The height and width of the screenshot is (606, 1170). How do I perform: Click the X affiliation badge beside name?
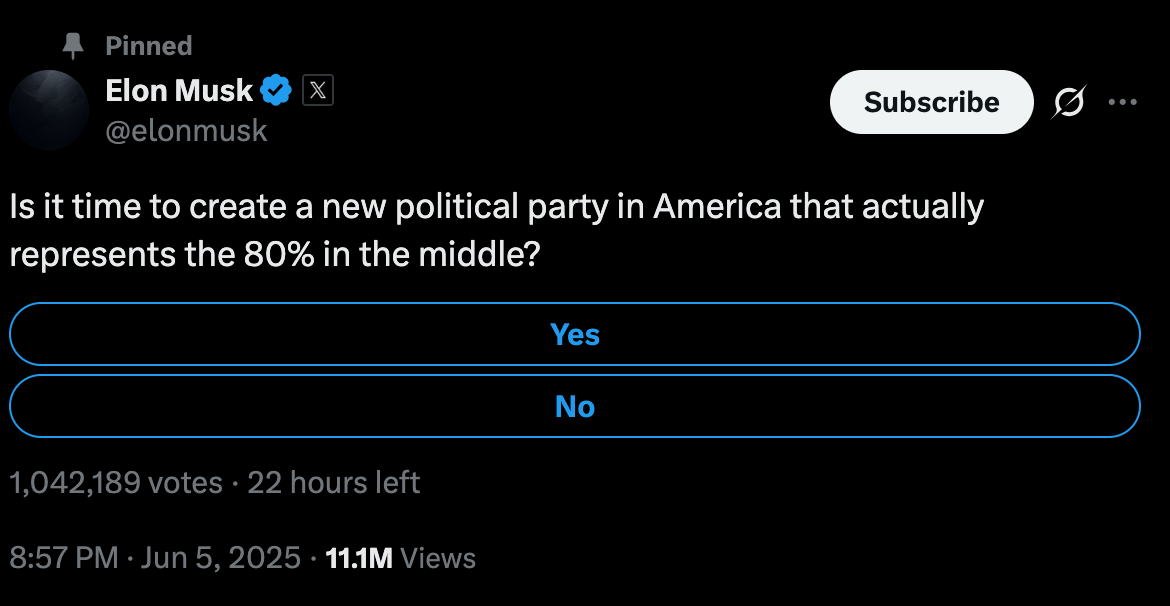pos(317,91)
